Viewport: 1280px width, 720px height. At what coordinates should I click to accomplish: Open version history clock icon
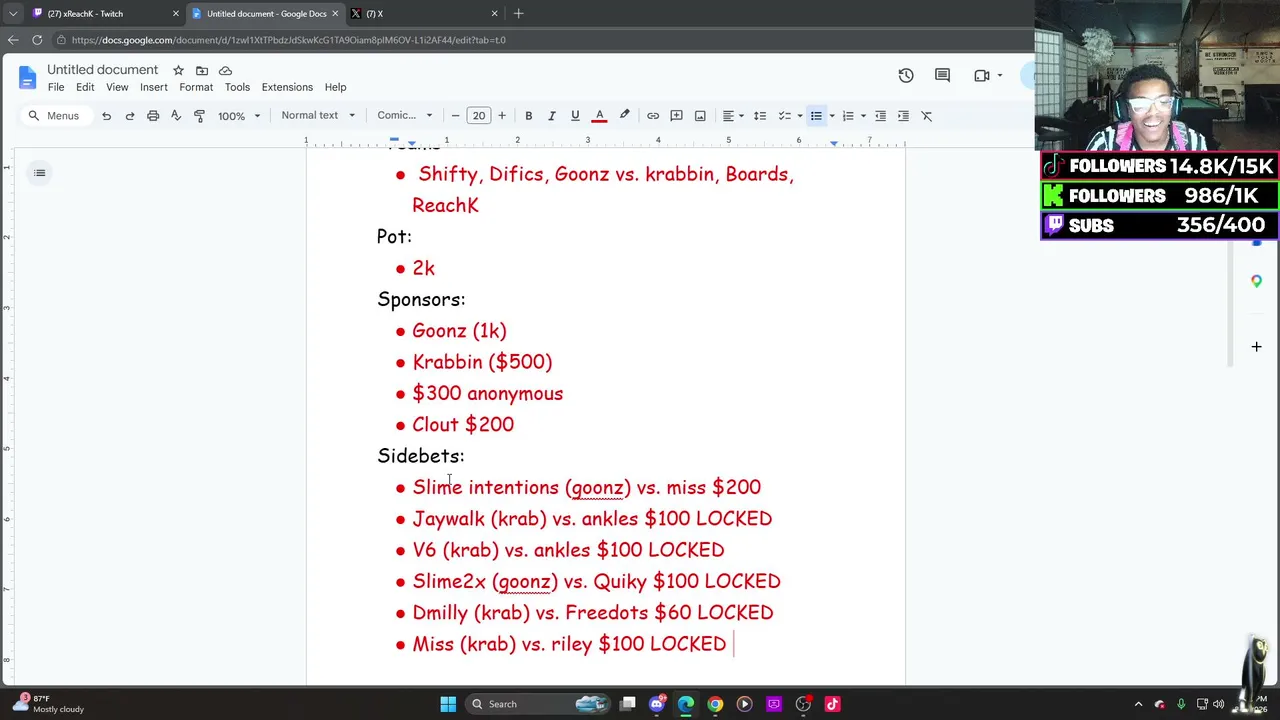coord(906,75)
